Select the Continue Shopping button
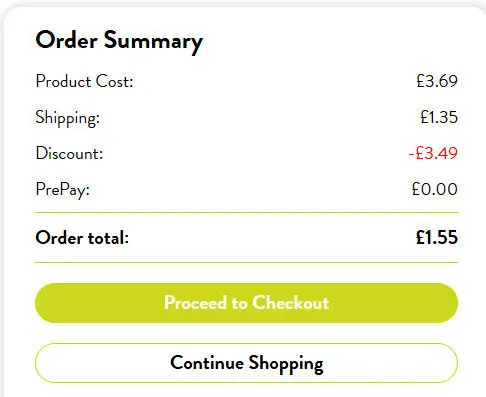Viewport: 486px width, 397px height. [246, 363]
